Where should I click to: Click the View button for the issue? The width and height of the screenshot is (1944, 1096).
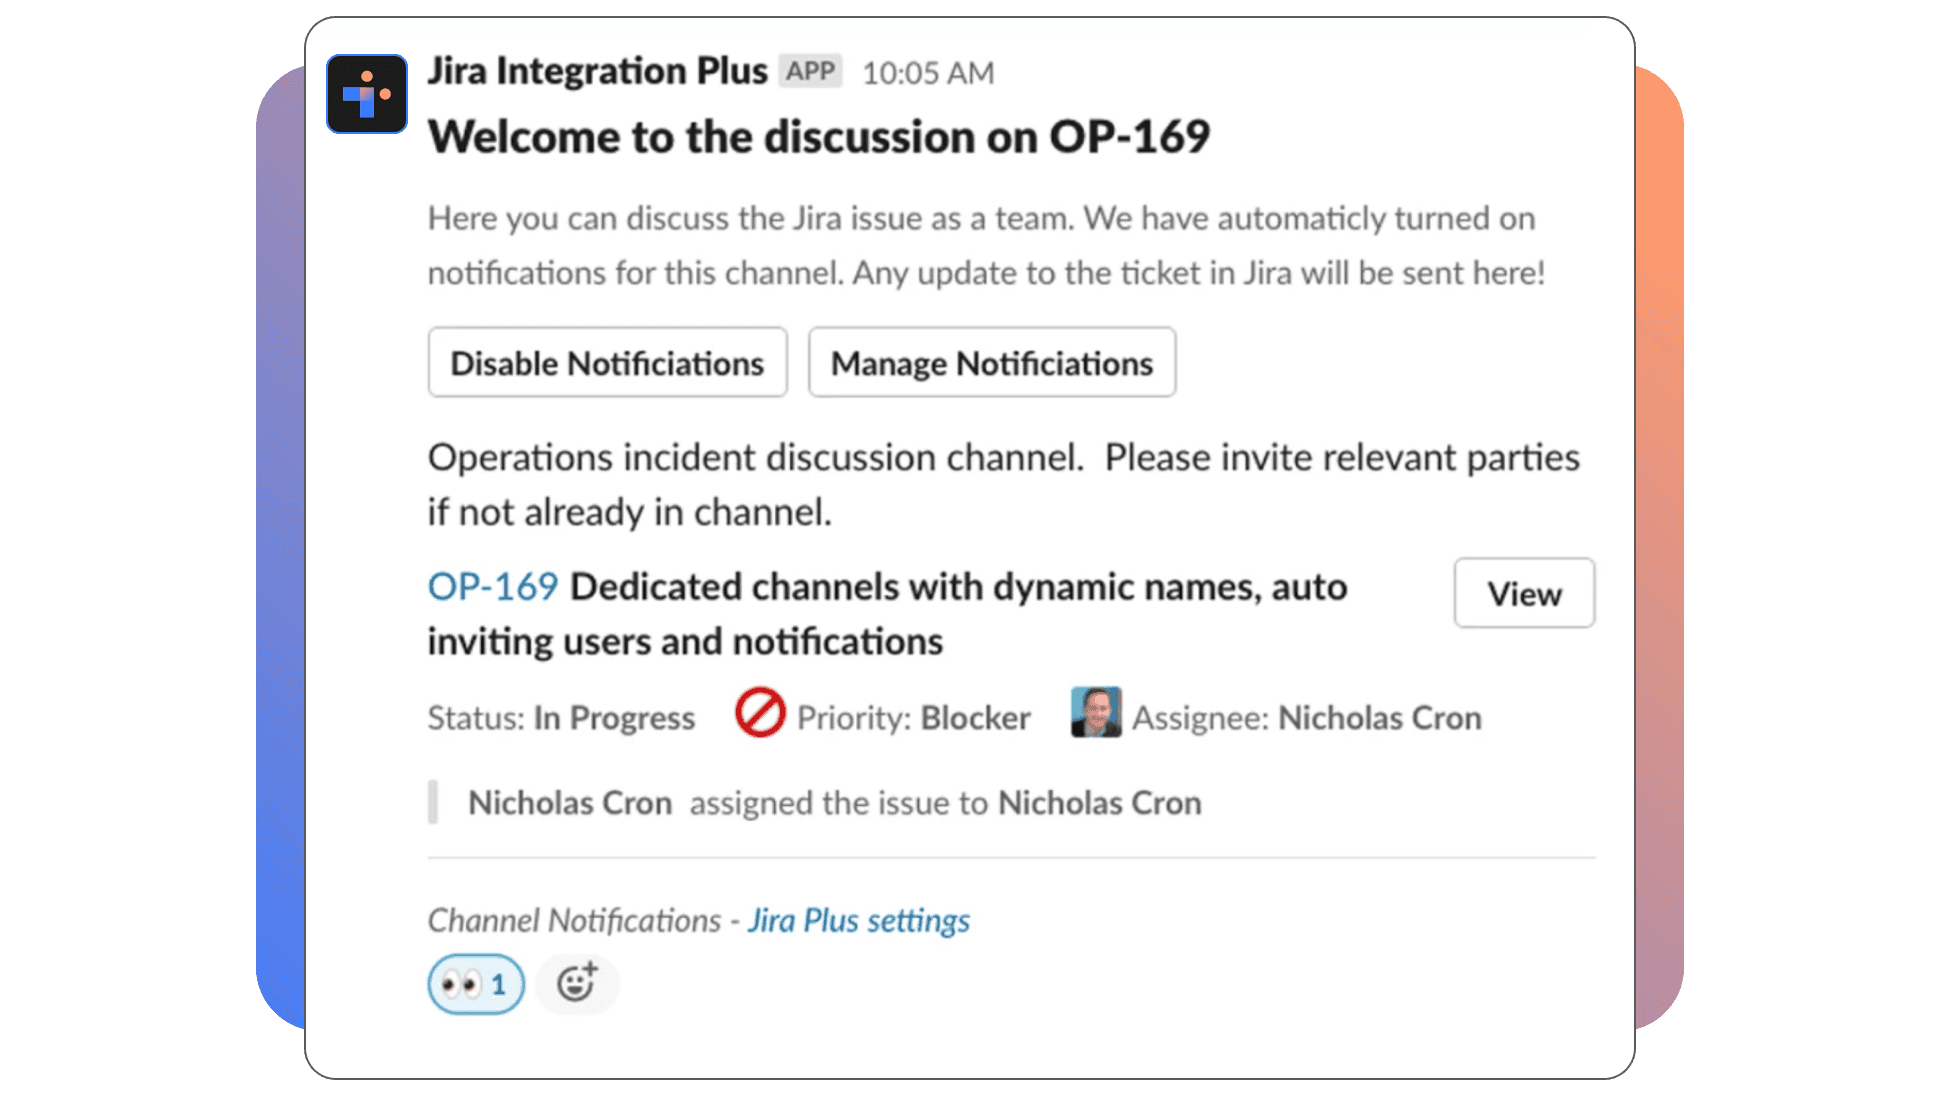click(1524, 593)
